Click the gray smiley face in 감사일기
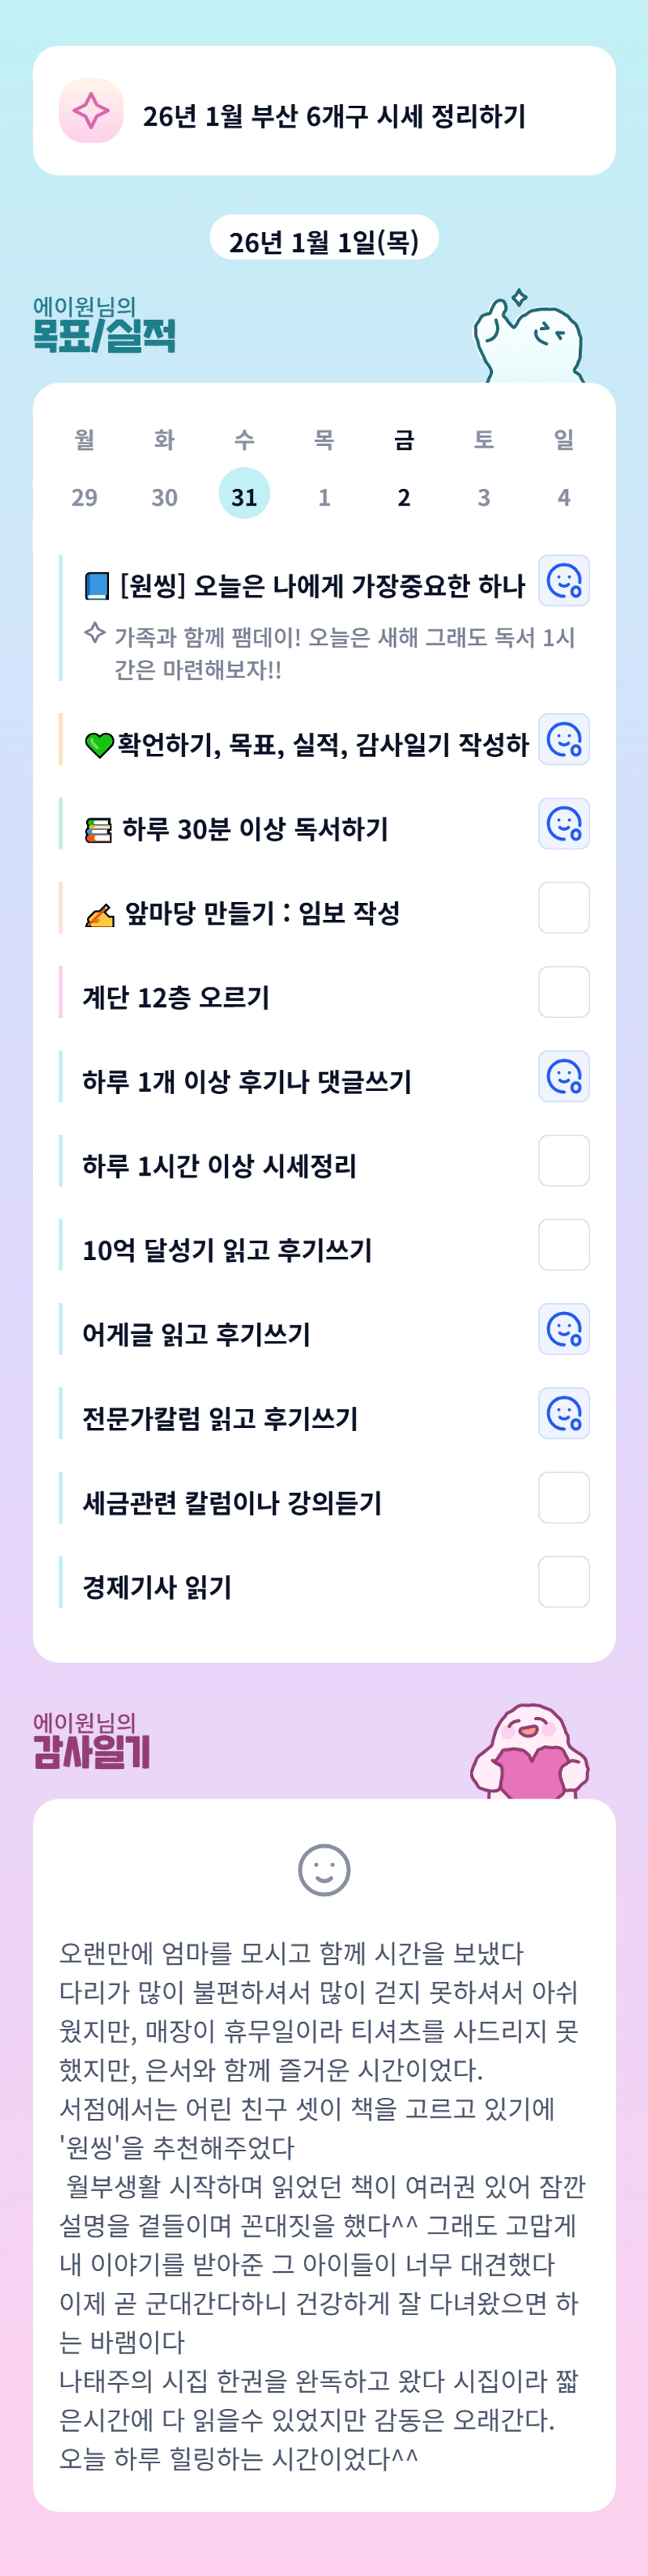 pyautogui.click(x=324, y=1869)
